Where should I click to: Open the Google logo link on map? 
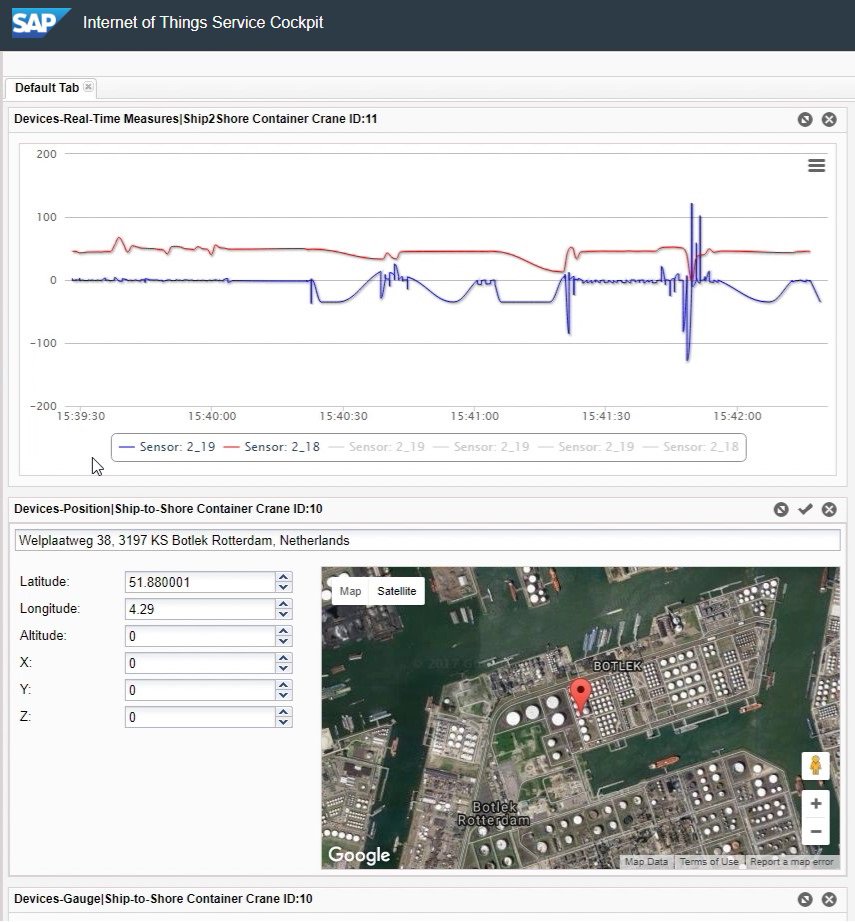(x=359, y=855)
